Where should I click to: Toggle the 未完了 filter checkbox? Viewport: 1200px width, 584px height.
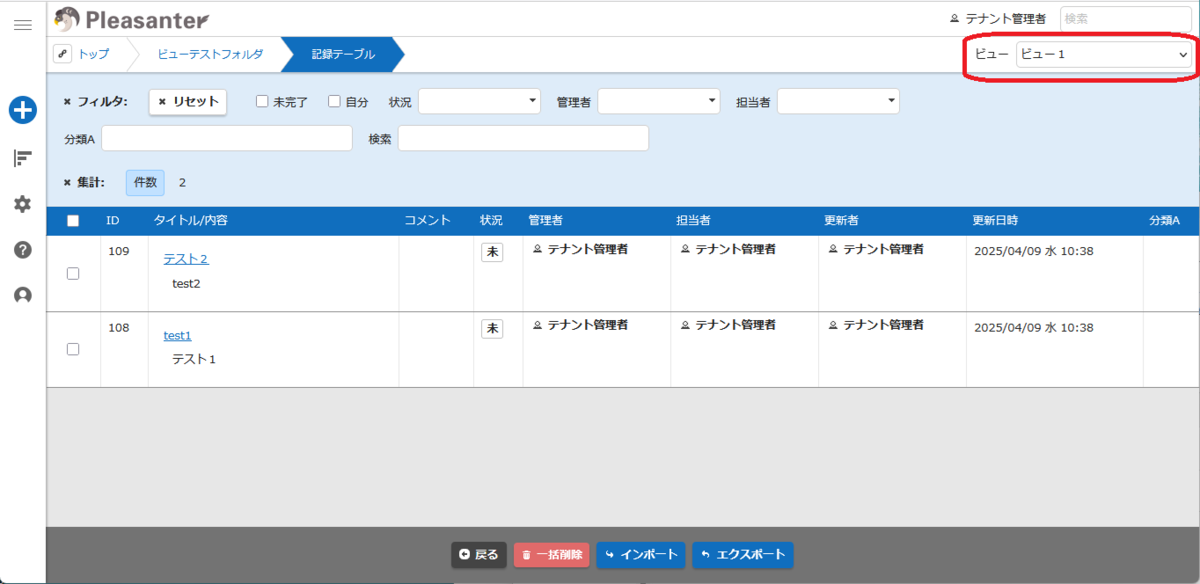(262, 101)
